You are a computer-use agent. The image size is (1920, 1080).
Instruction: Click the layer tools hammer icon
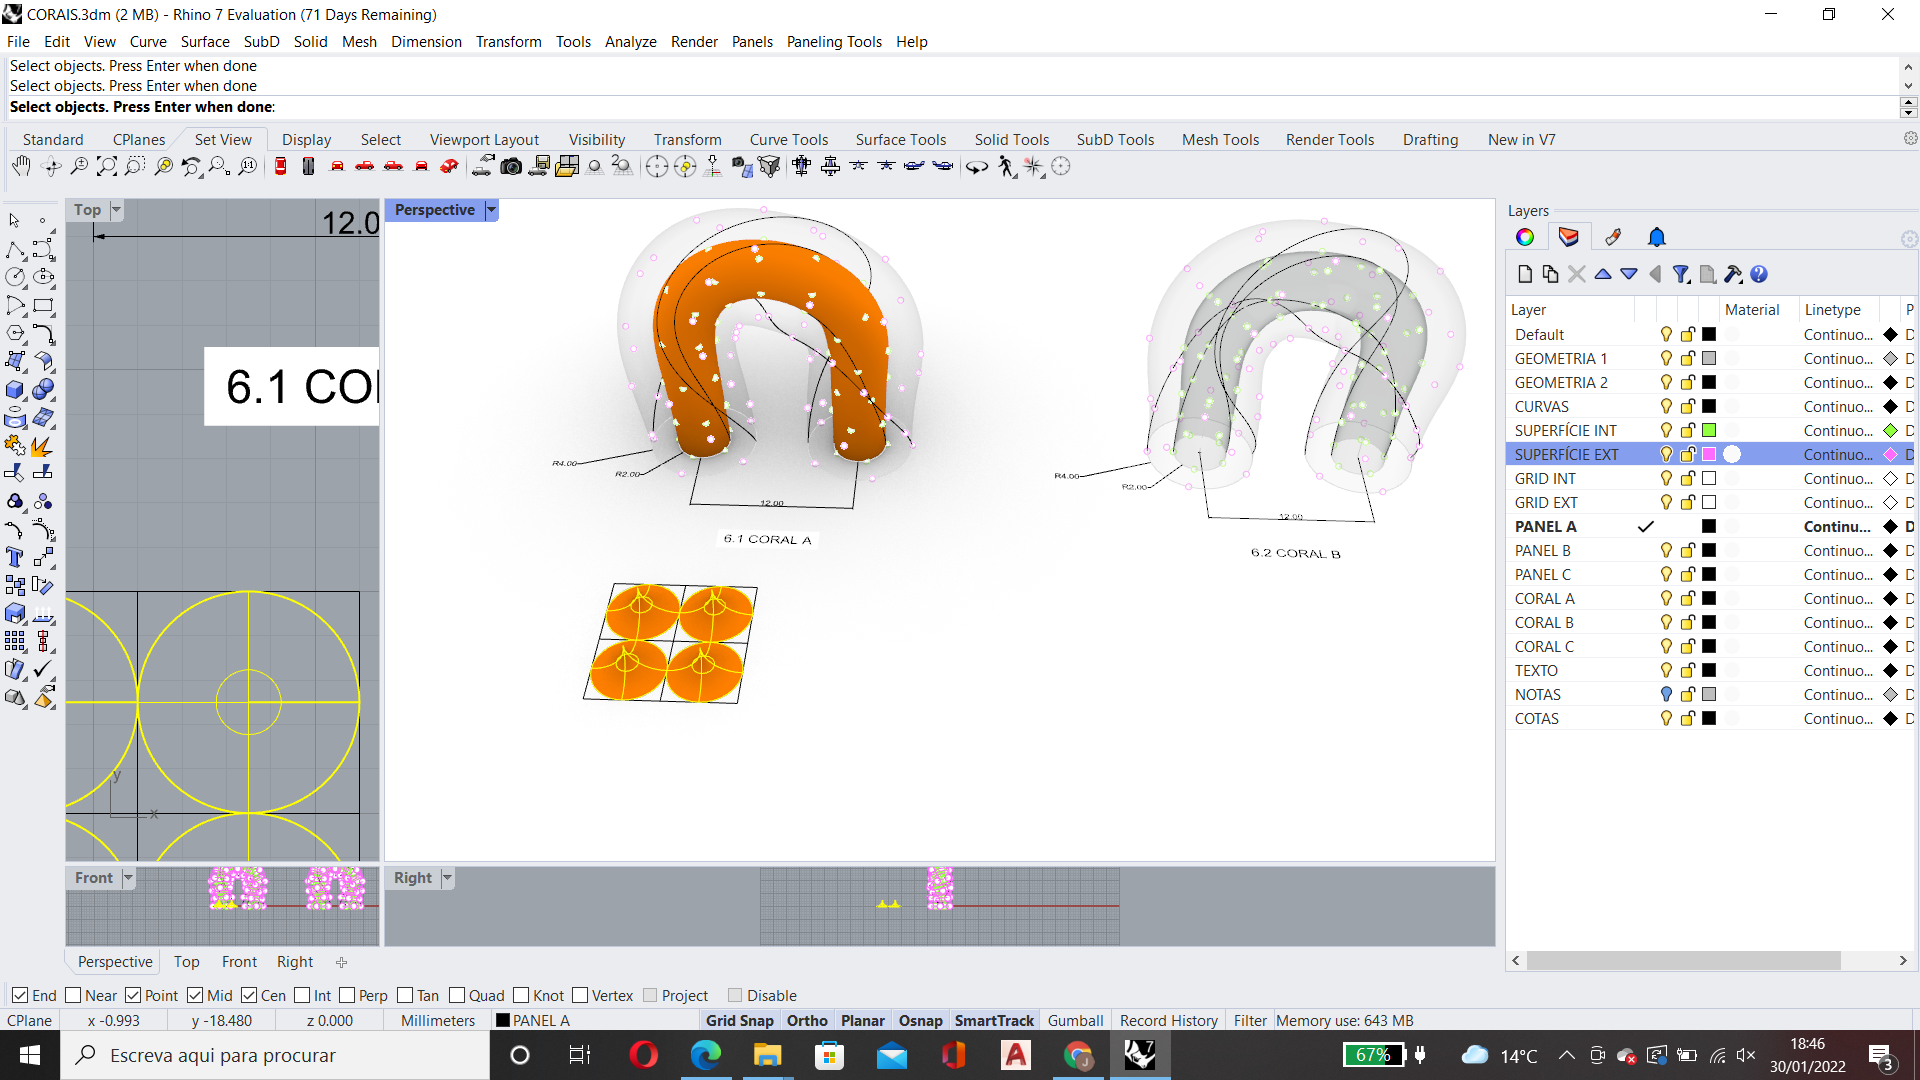pos(1733,274)
